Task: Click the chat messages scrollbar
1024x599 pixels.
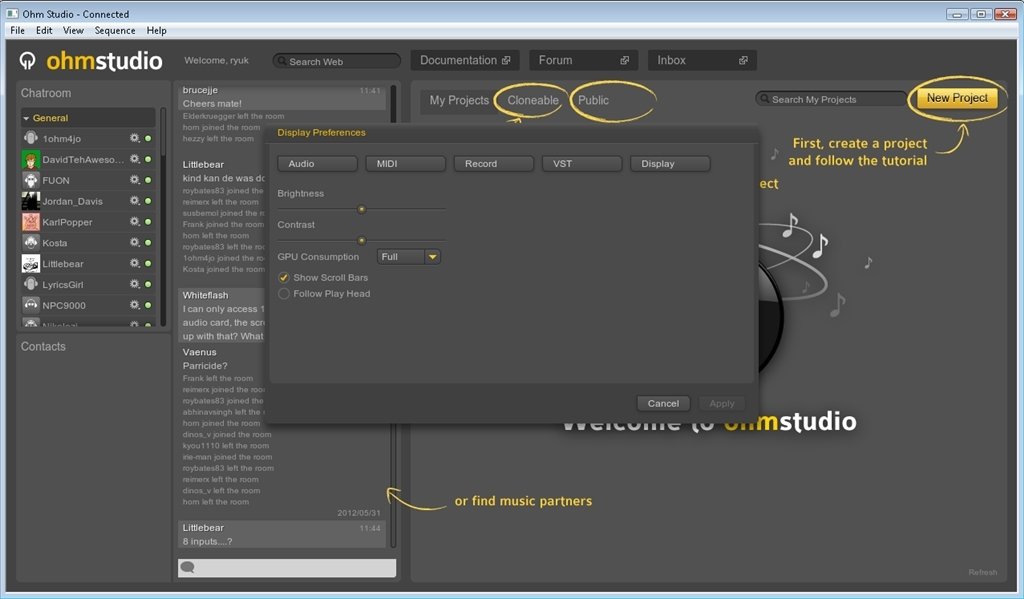Action: pos(393,316)
